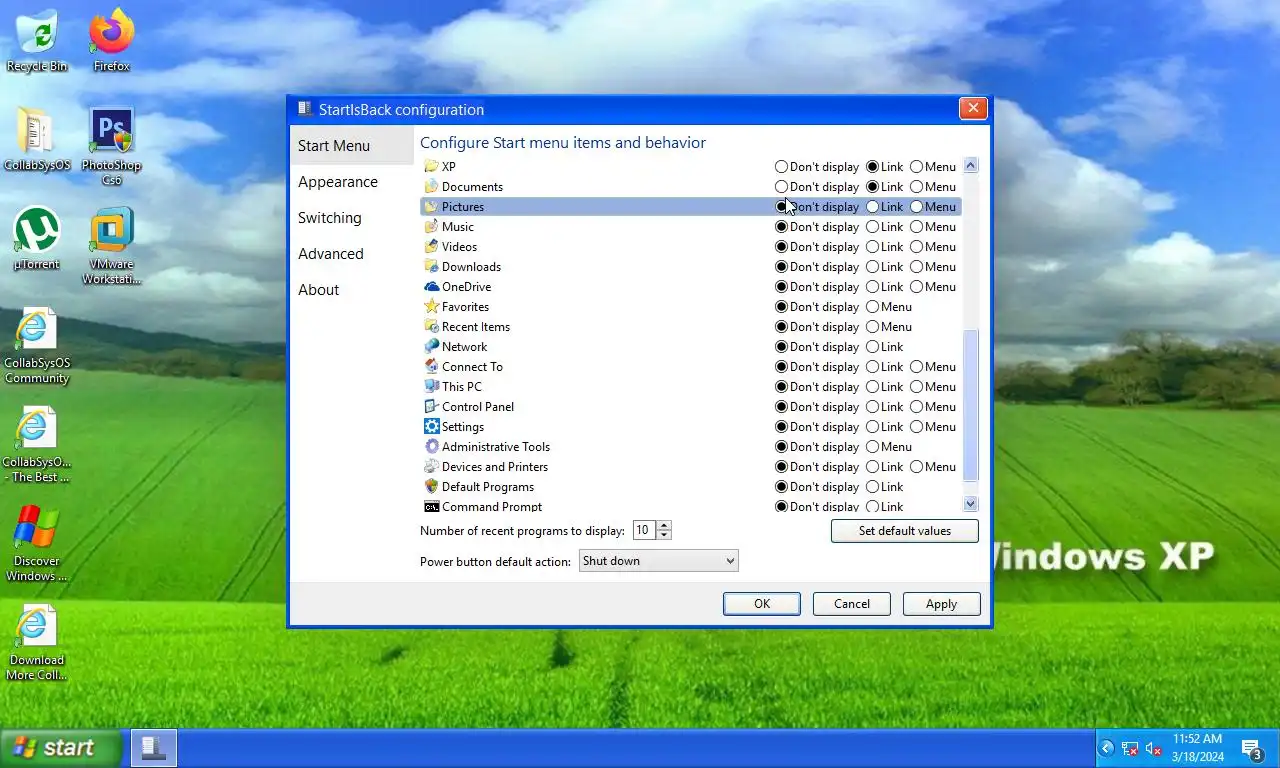Open Power button default action dropdown

tap(659, 561)
